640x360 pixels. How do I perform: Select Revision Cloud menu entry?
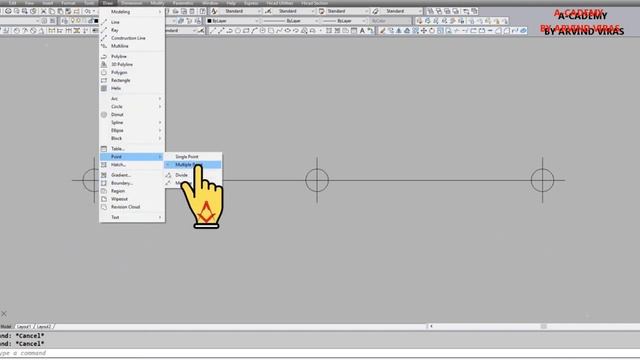tap(132, 207)
